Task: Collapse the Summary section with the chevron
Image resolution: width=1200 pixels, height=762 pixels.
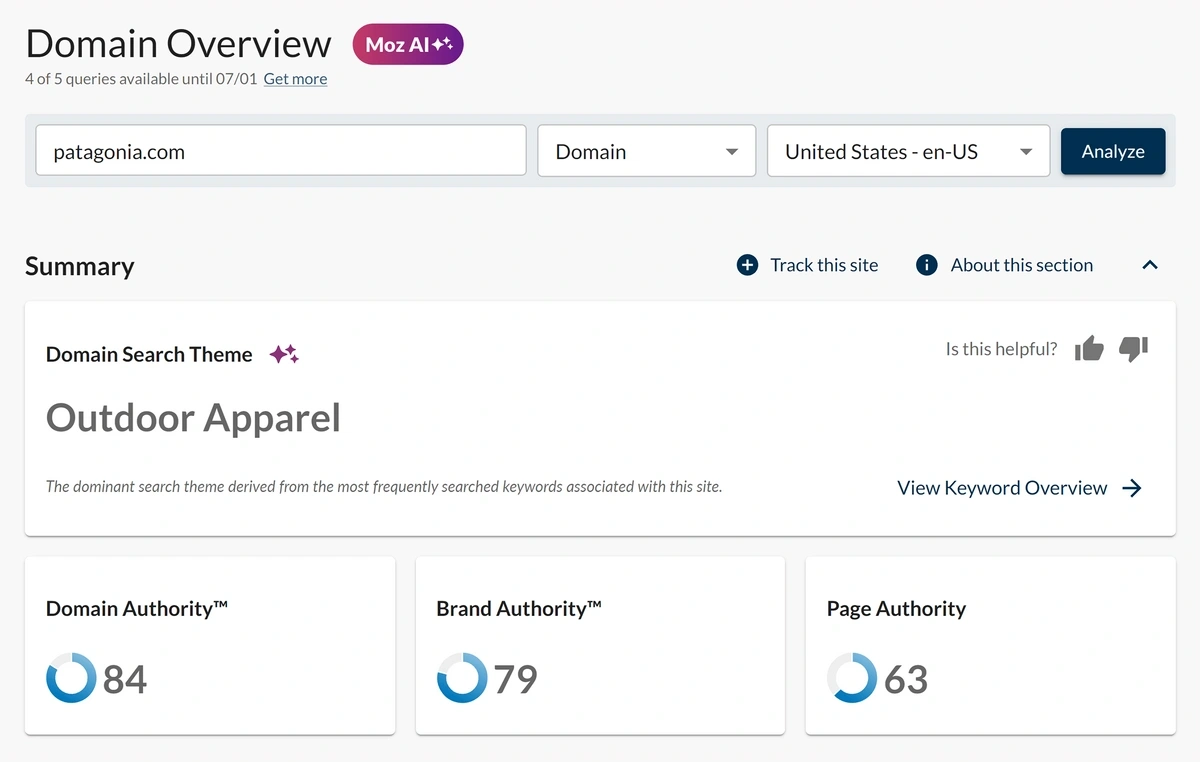Action: point(1150,265)
